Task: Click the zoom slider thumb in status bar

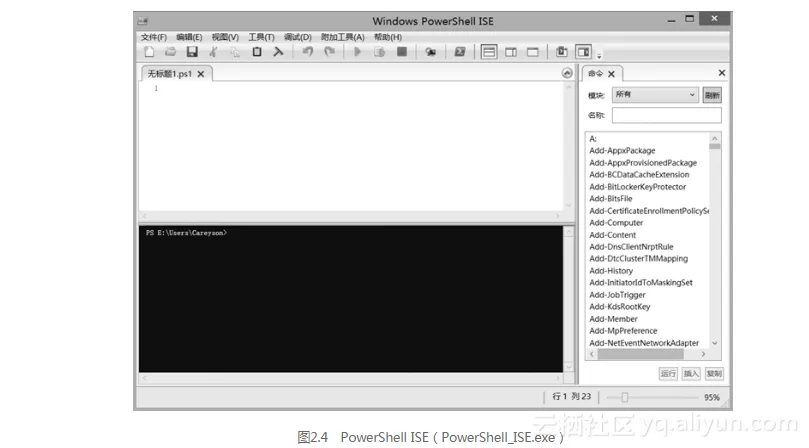Action: click(624, 397)
